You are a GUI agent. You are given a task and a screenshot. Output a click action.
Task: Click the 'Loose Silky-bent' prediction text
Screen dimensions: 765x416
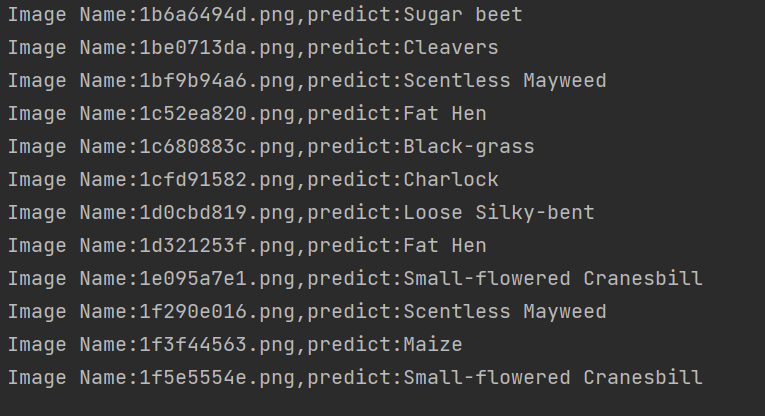coord(499,213)
